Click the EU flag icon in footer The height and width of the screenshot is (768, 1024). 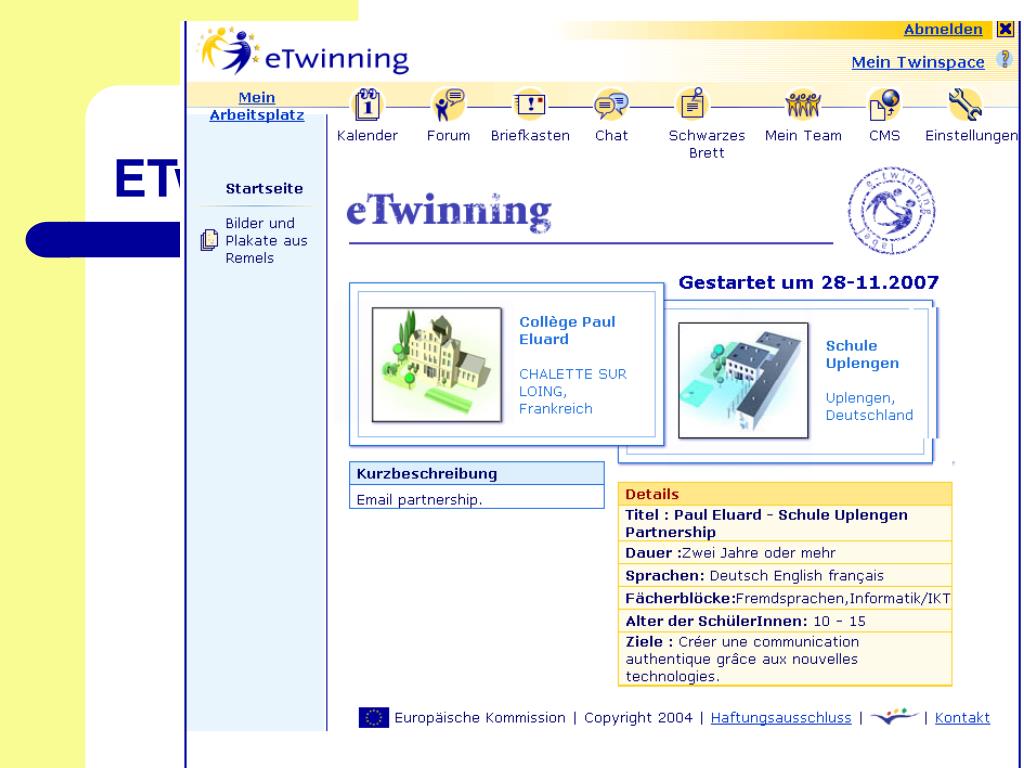coord(374,717)
